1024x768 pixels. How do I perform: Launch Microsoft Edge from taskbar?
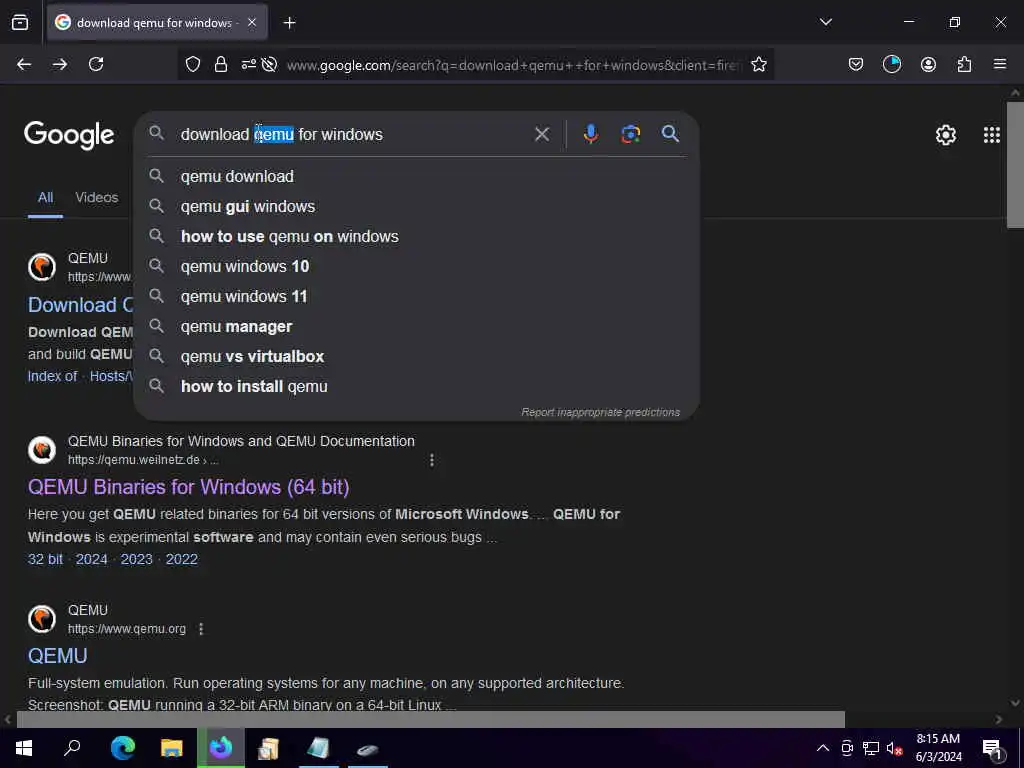pos(122,748)
